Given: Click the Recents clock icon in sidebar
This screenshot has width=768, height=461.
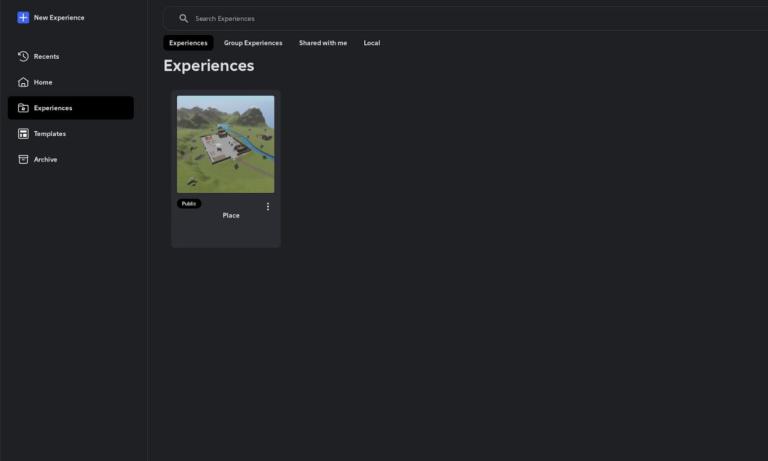Looking at the screenshot, I should pos(23,56).
